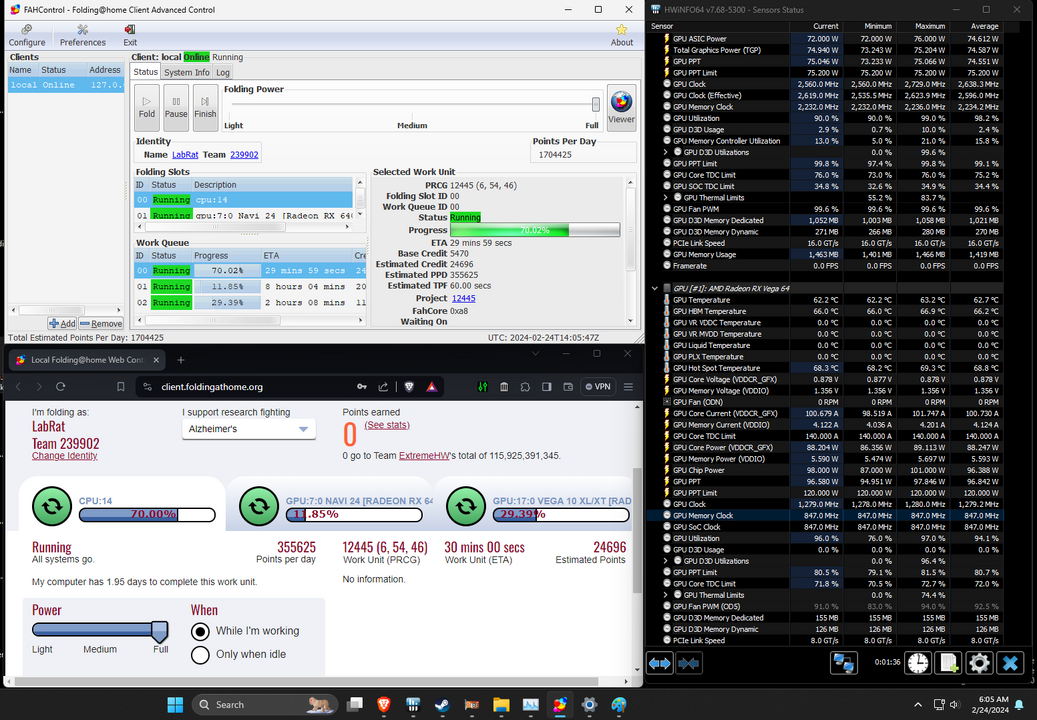
Task: Open the Log tab in FAHControl
Action: click(x=222, y=72)
